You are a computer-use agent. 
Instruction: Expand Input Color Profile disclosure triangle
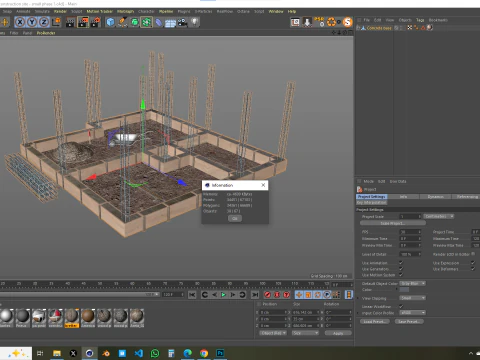358,313
